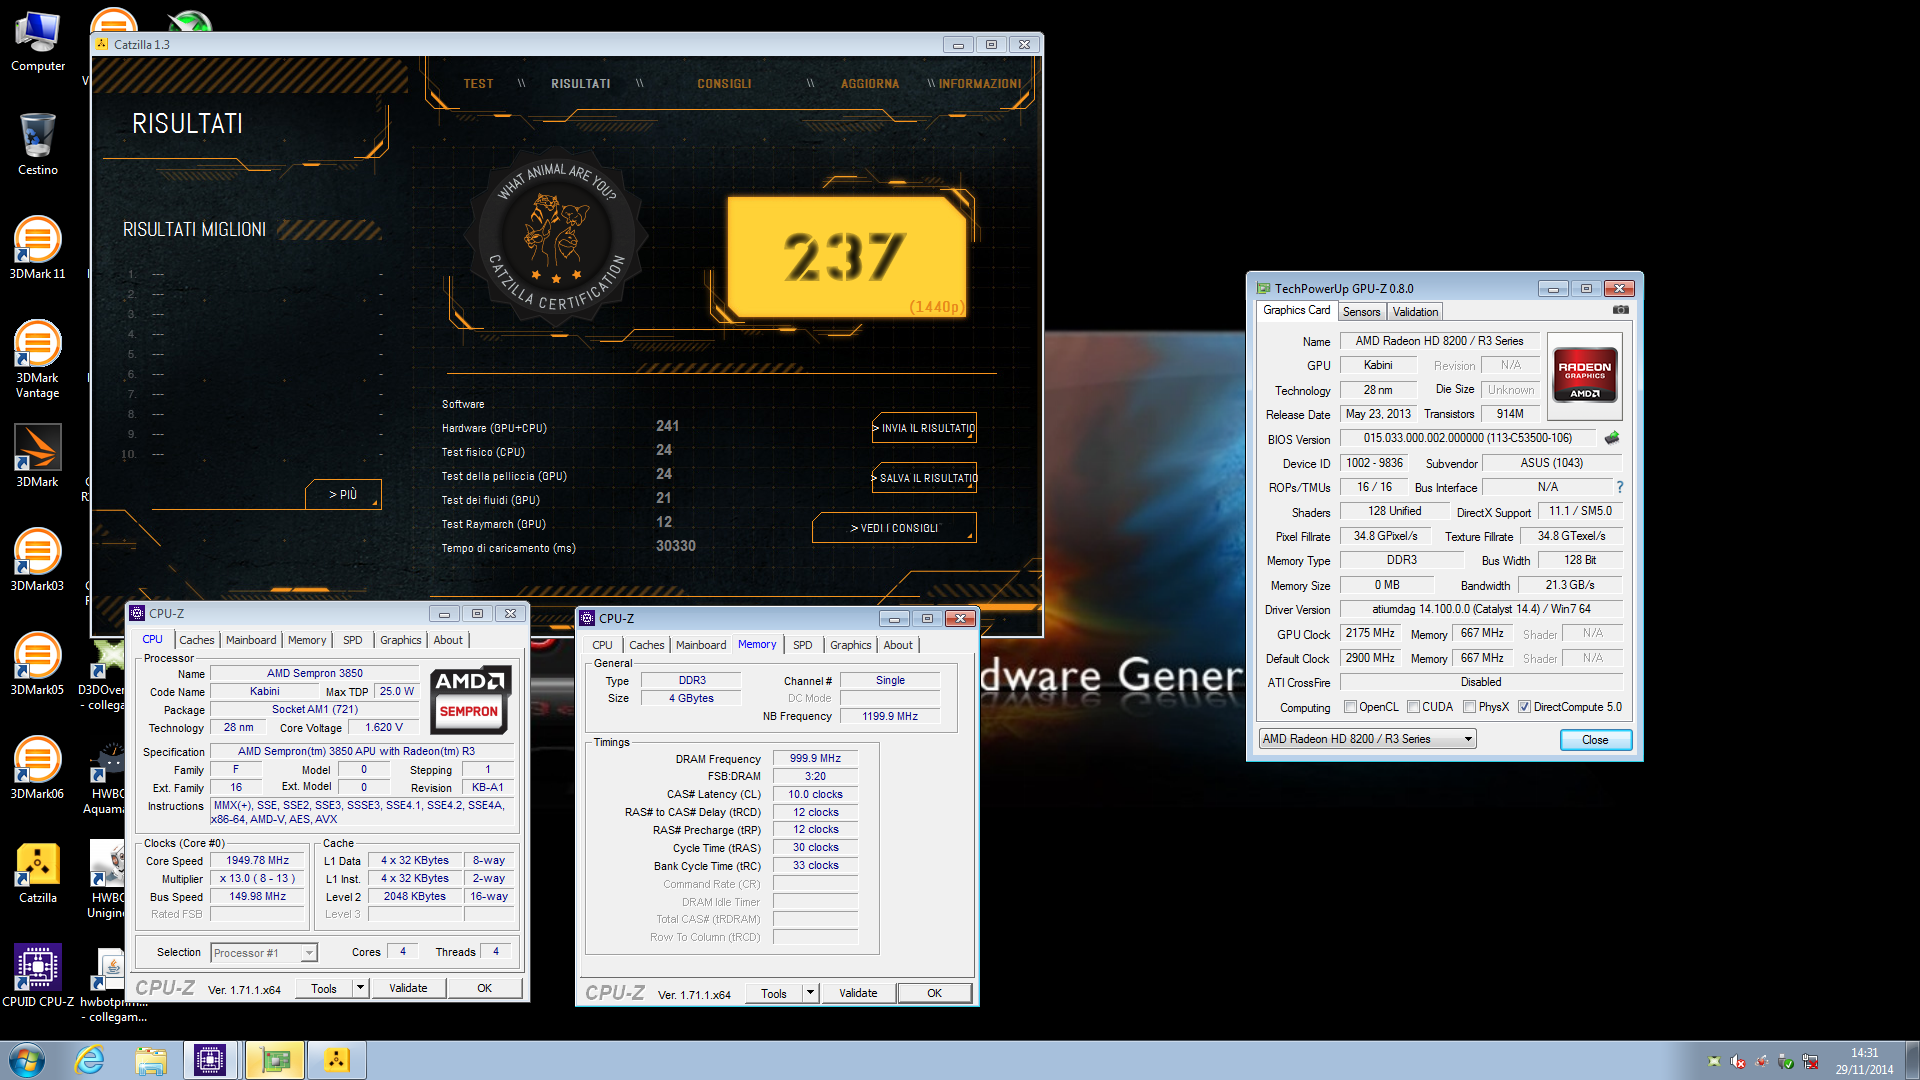This screenshot has height=1080, width=1920.
Task: Open the AGGIORNA tab in Catzilla
Action: (870, 84)
